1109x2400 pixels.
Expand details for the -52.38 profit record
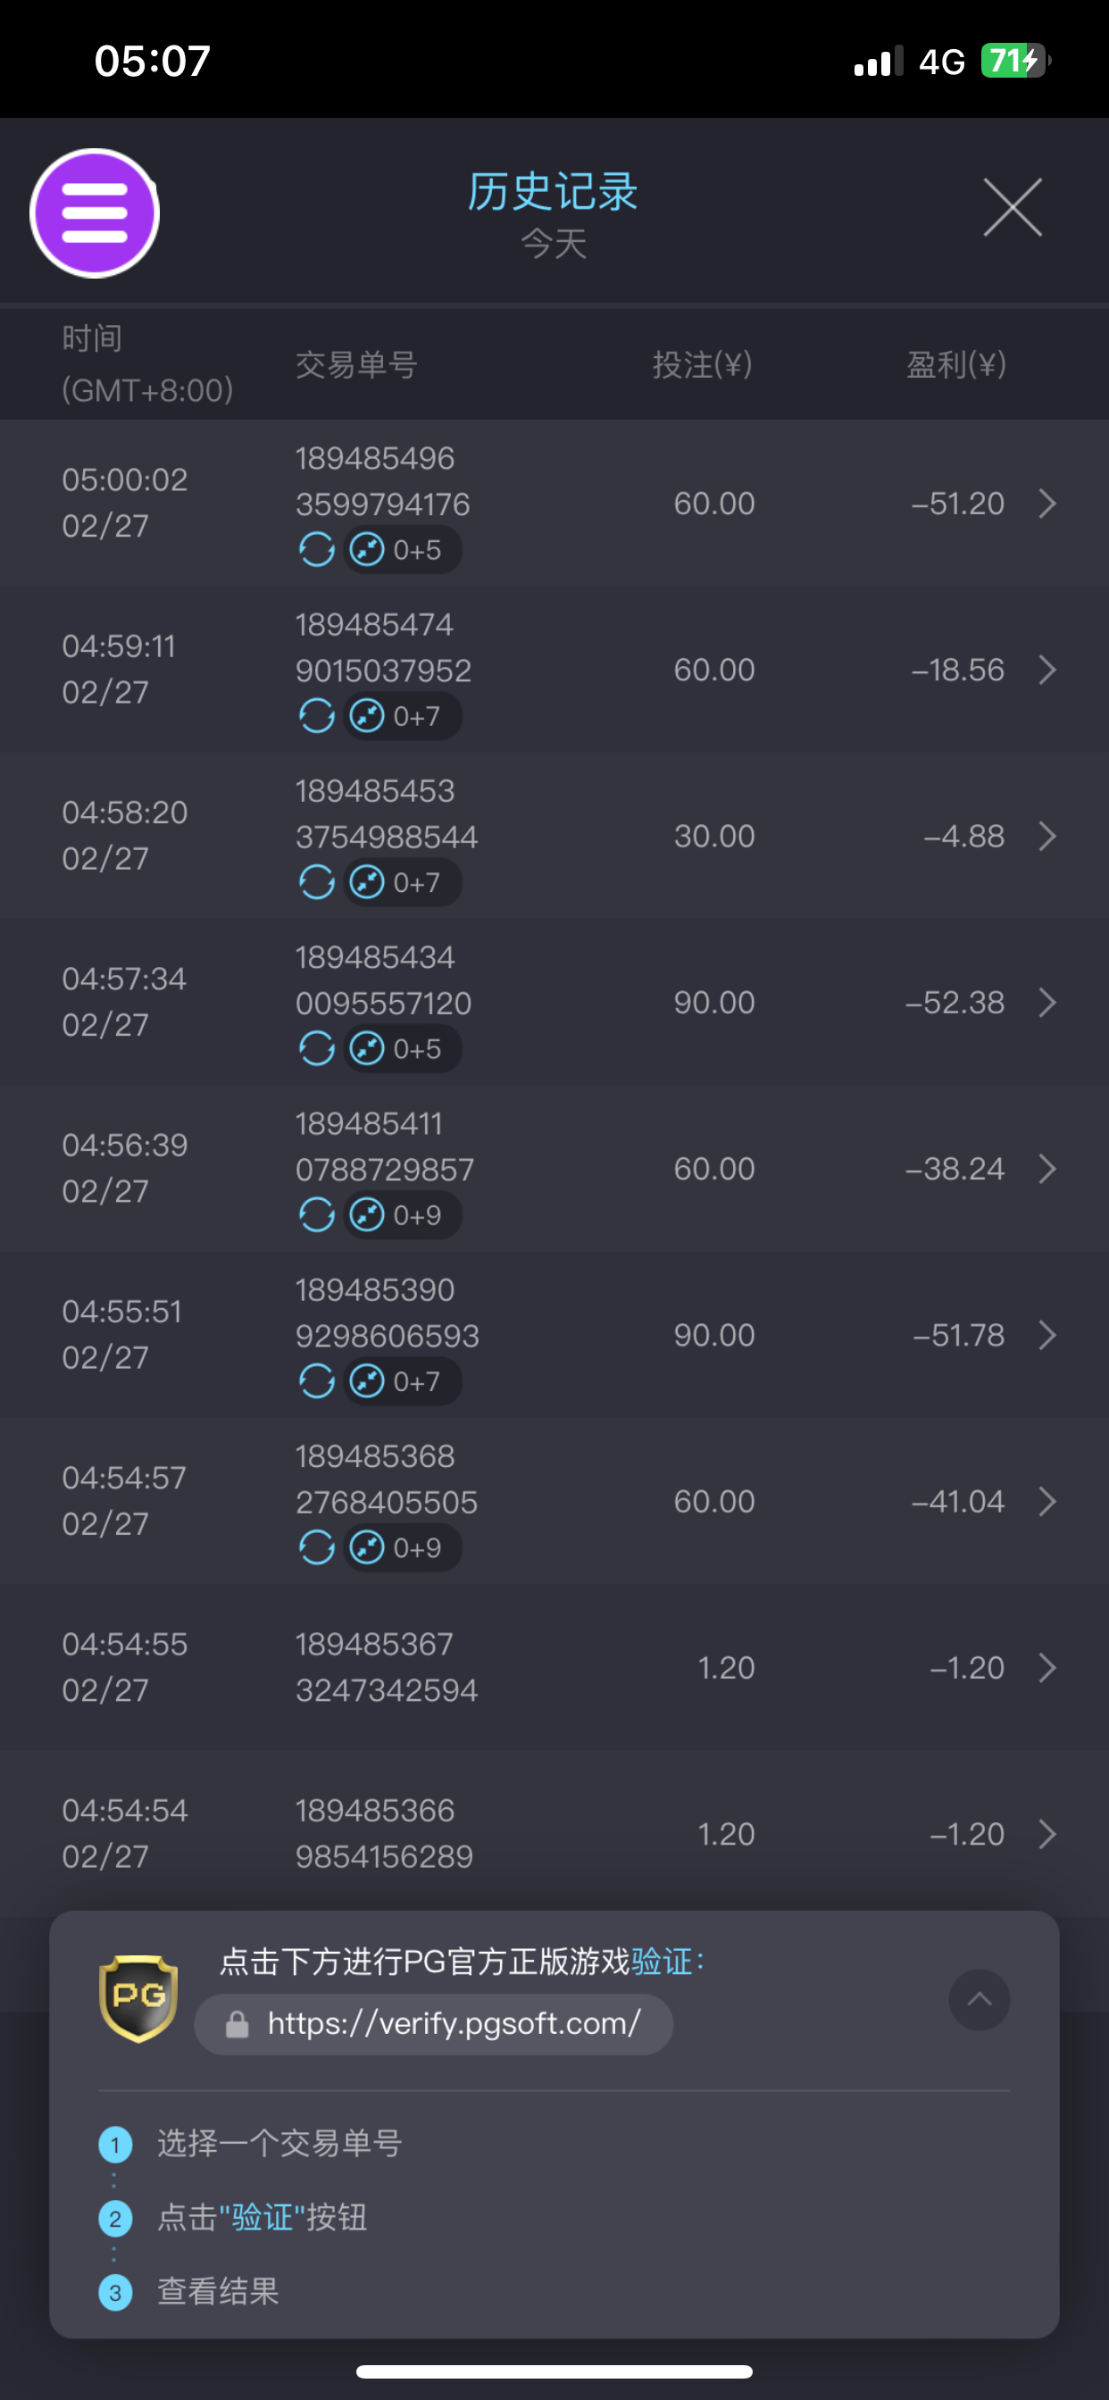point(1047,1002)
